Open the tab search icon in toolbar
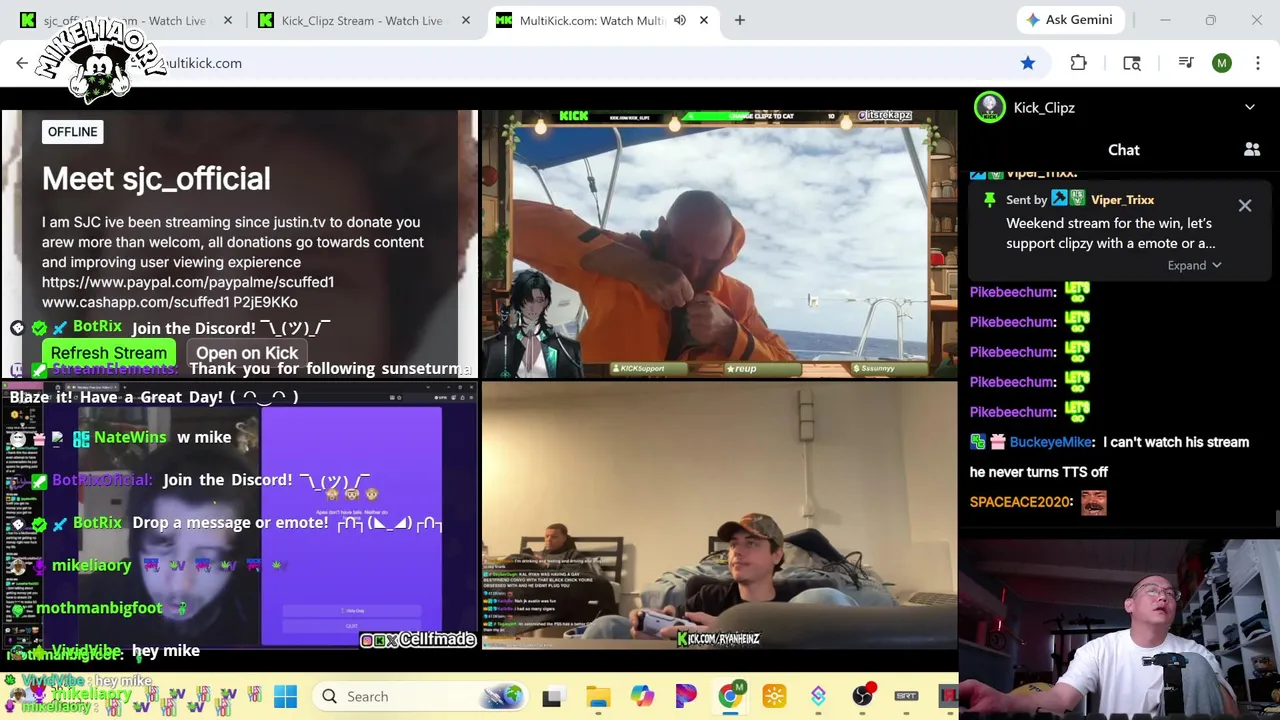 click(1132, 63)
